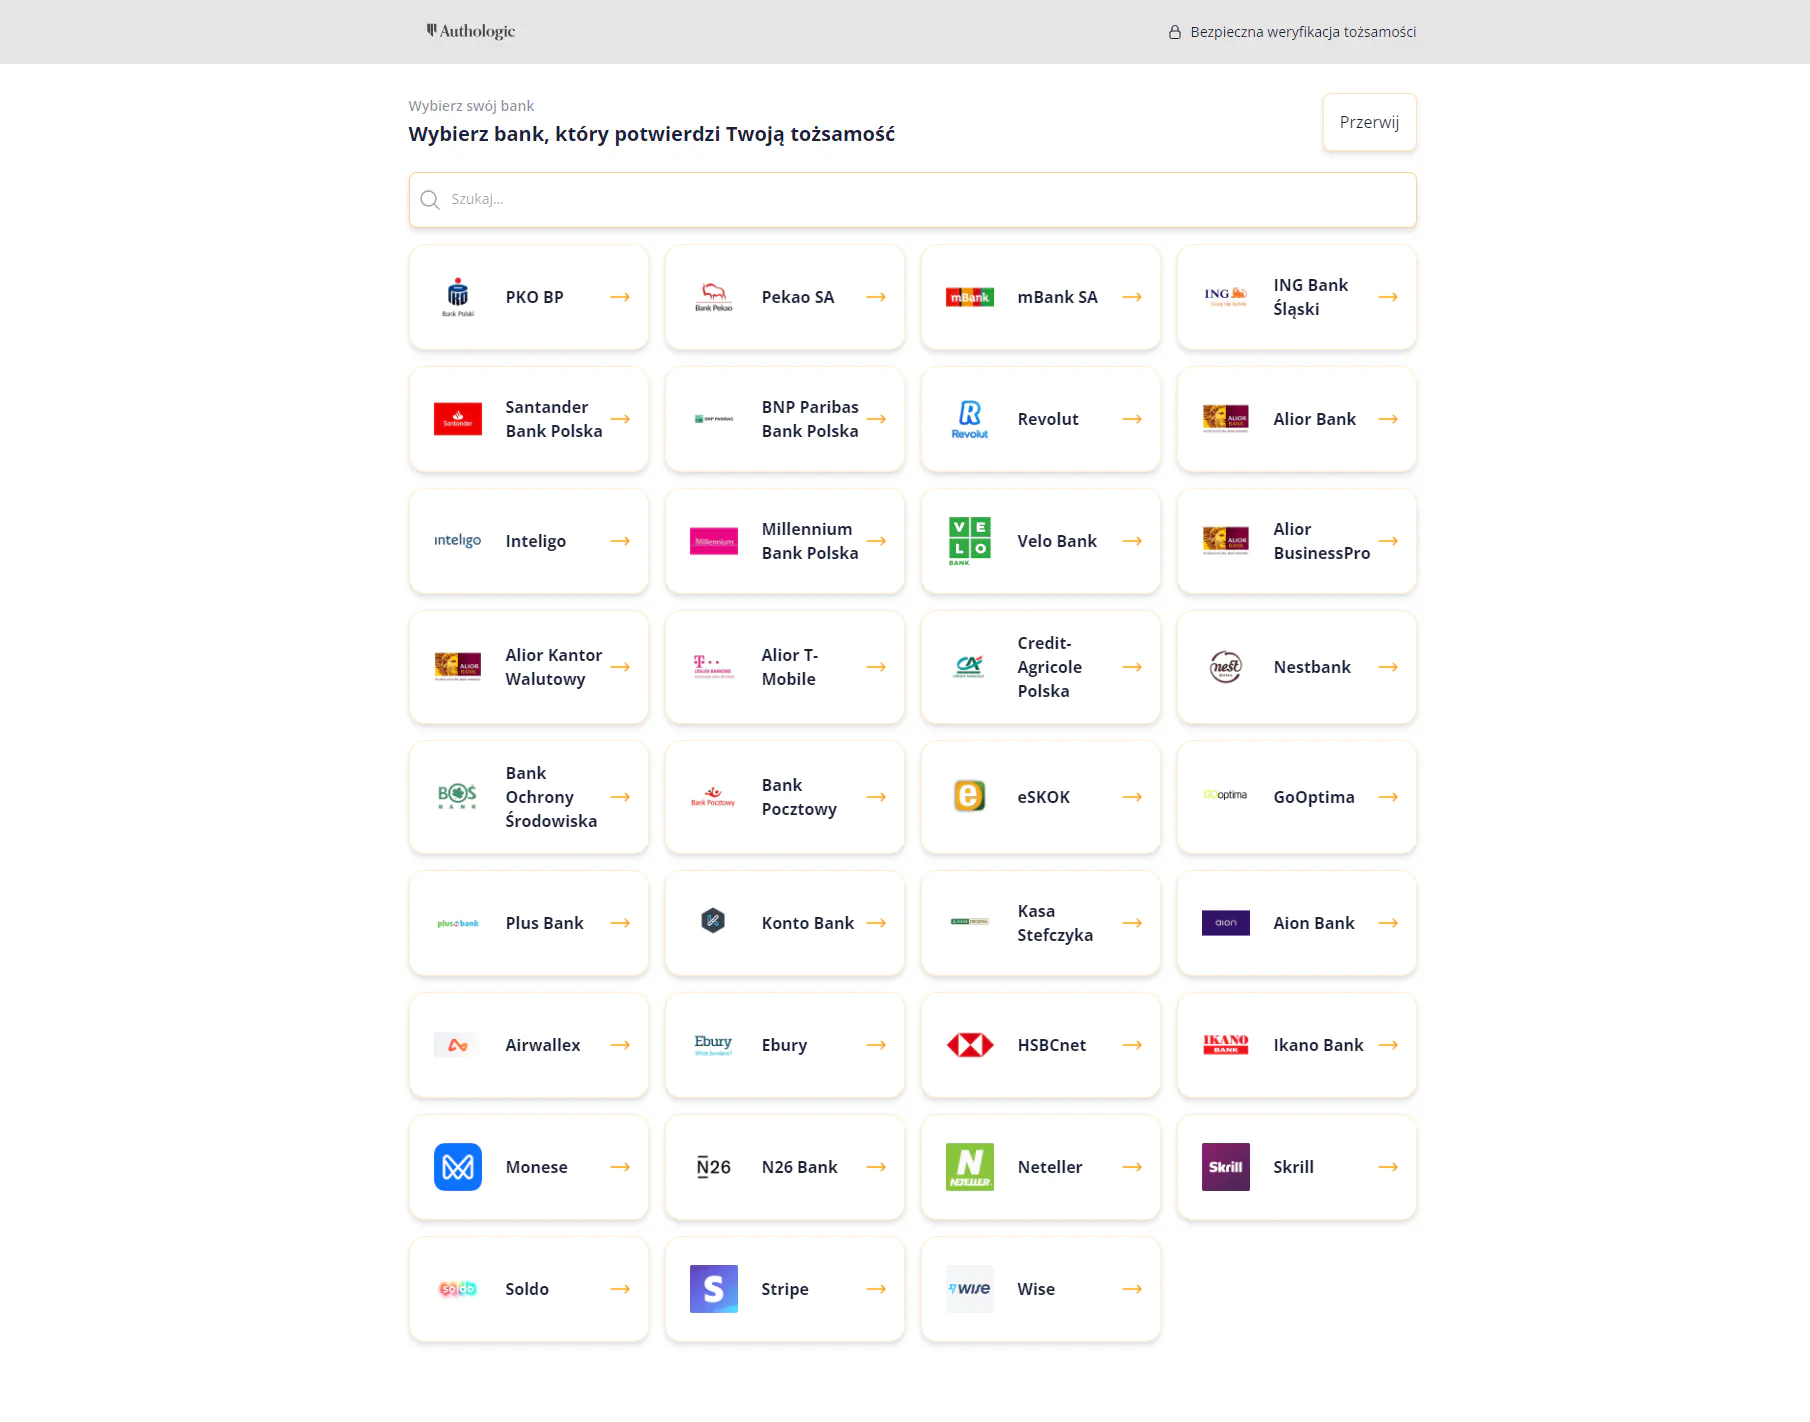This screenshot has height=1422, width=1810.
Task: Select Alior Kantor Walutowy arrow
Action: click(620, 667)
